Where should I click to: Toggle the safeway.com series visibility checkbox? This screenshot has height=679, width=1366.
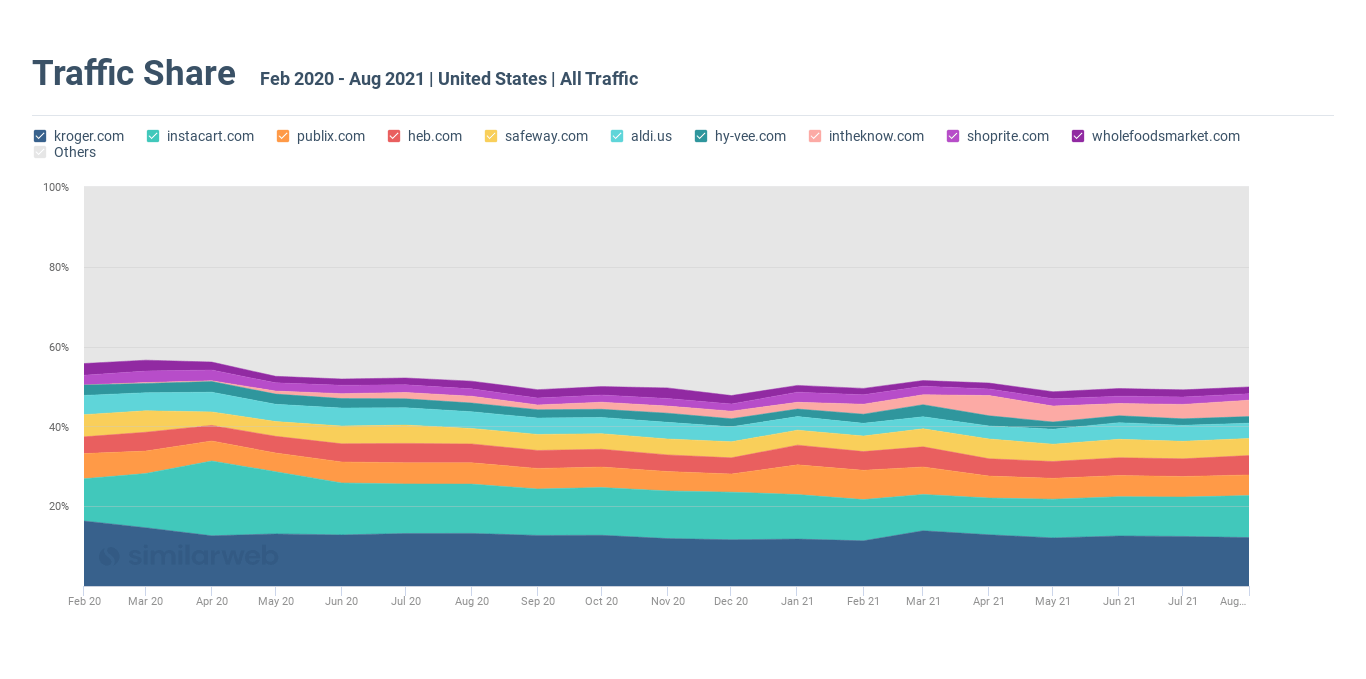(489, 136)
